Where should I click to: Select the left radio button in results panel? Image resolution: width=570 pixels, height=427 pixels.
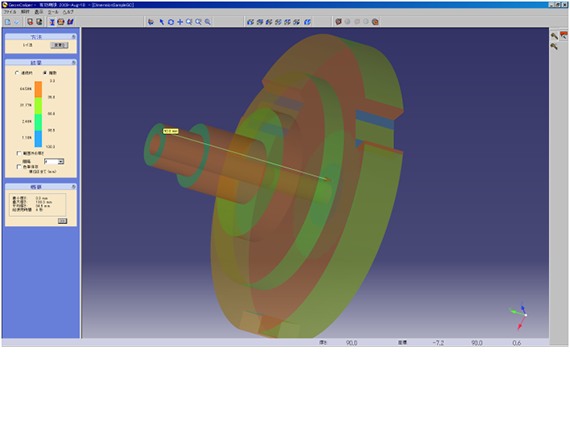(17, 73)
